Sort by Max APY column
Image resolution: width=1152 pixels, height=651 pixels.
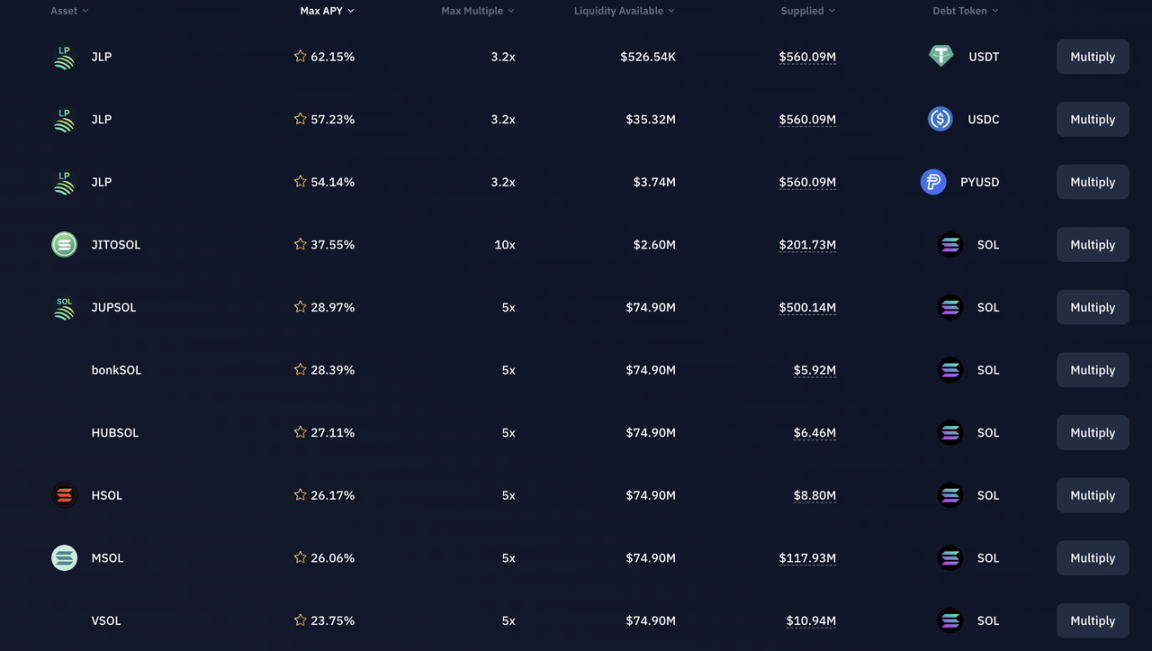pos(327,11)
